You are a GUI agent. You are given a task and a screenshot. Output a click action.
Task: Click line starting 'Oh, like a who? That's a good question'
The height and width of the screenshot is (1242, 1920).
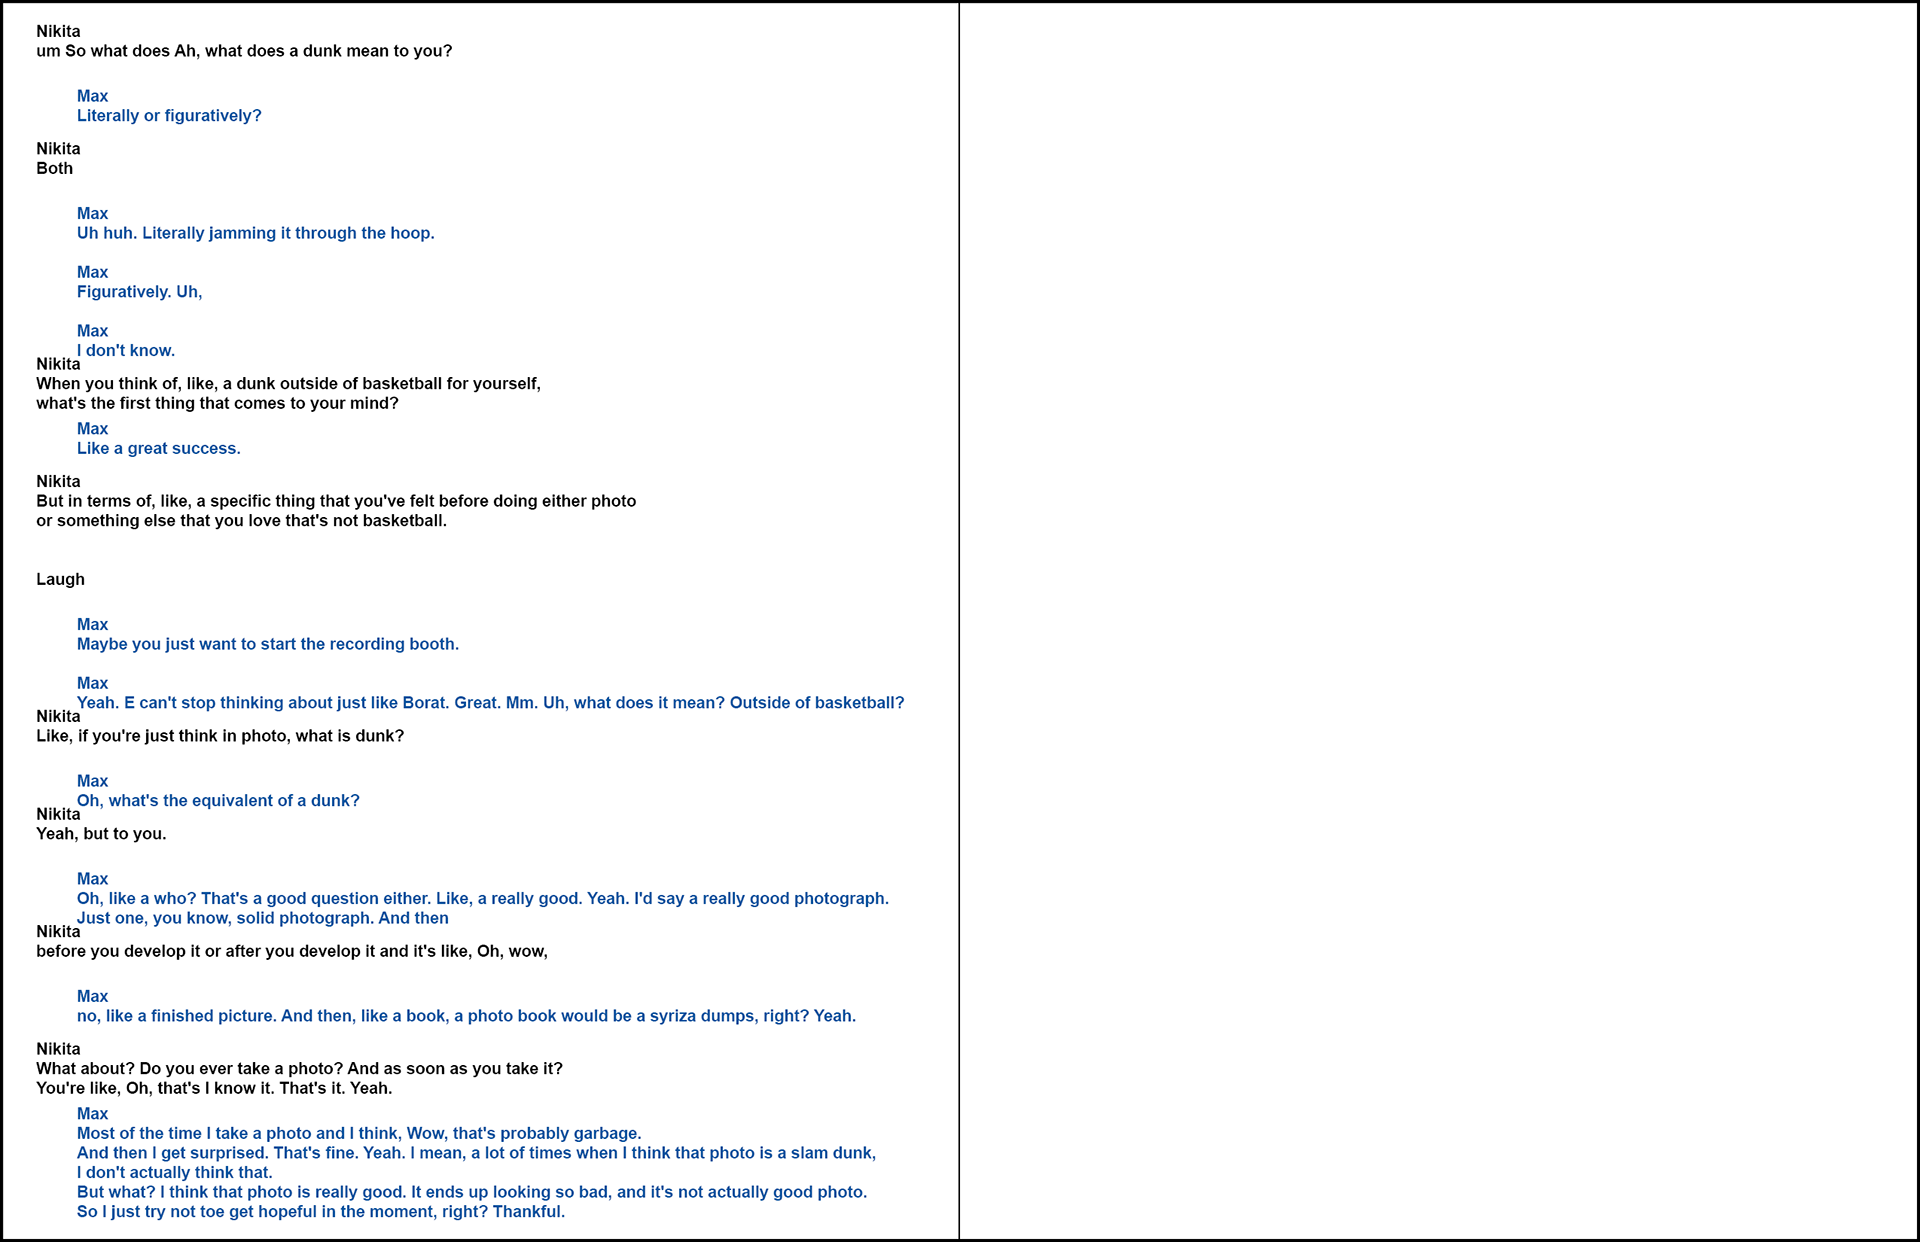pos(483,899)
